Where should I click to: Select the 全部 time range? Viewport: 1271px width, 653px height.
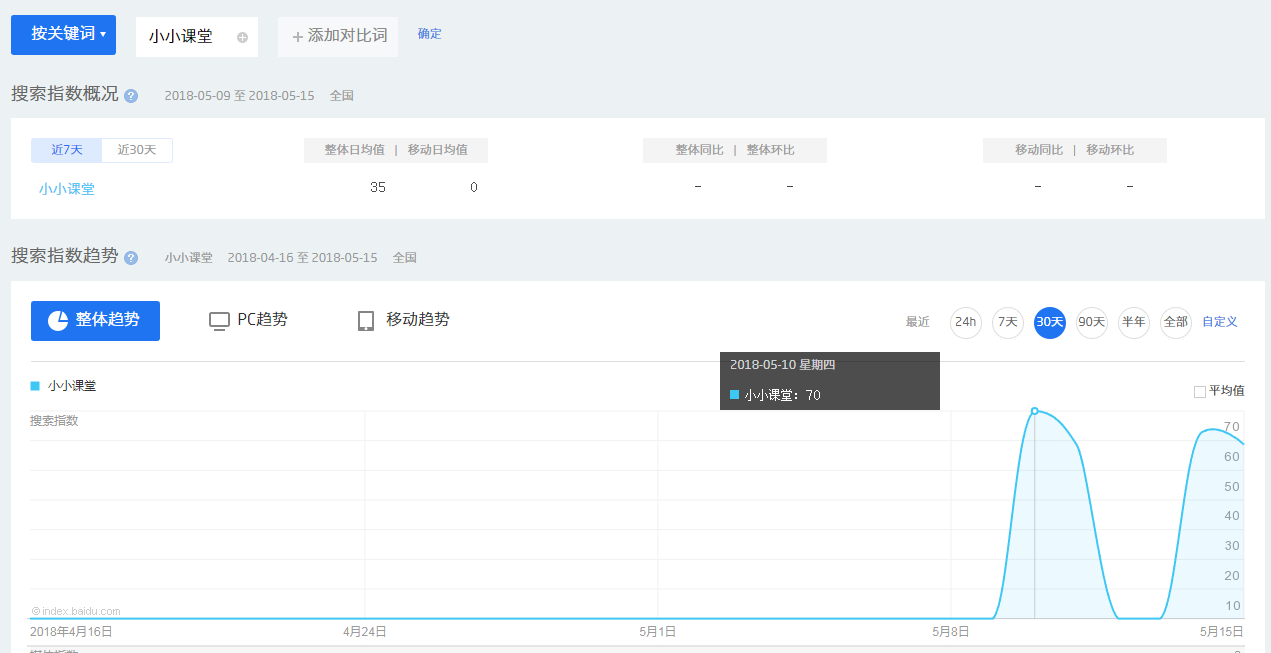1176,322
